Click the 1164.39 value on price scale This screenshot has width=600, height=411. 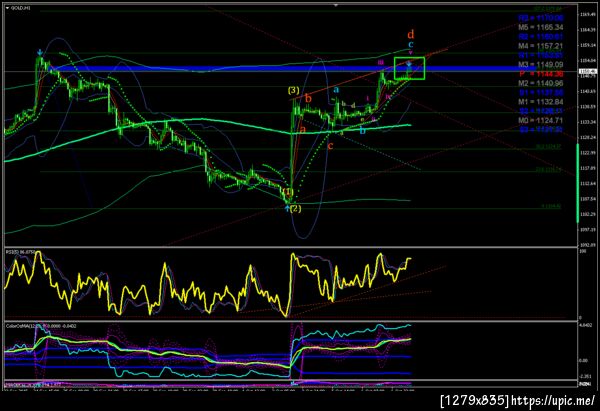(x=588, y=30)
